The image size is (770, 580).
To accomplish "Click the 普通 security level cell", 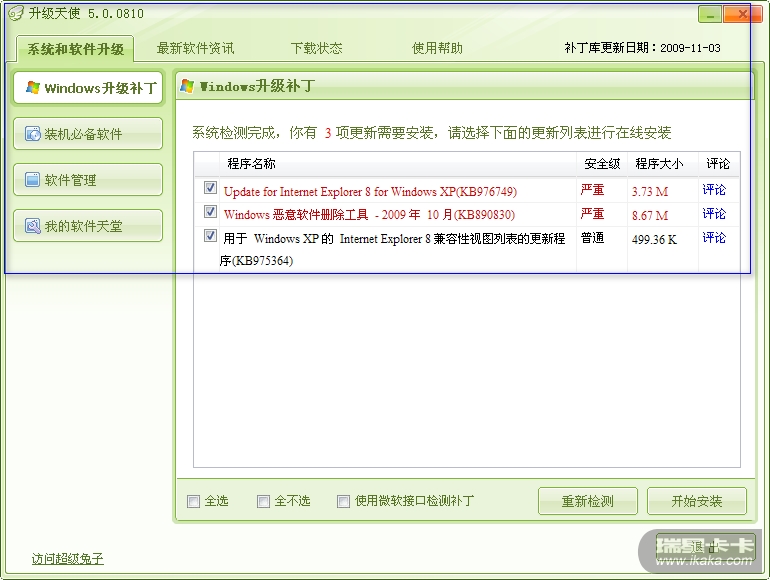I will pyautogui.click(x=592, y=238).
